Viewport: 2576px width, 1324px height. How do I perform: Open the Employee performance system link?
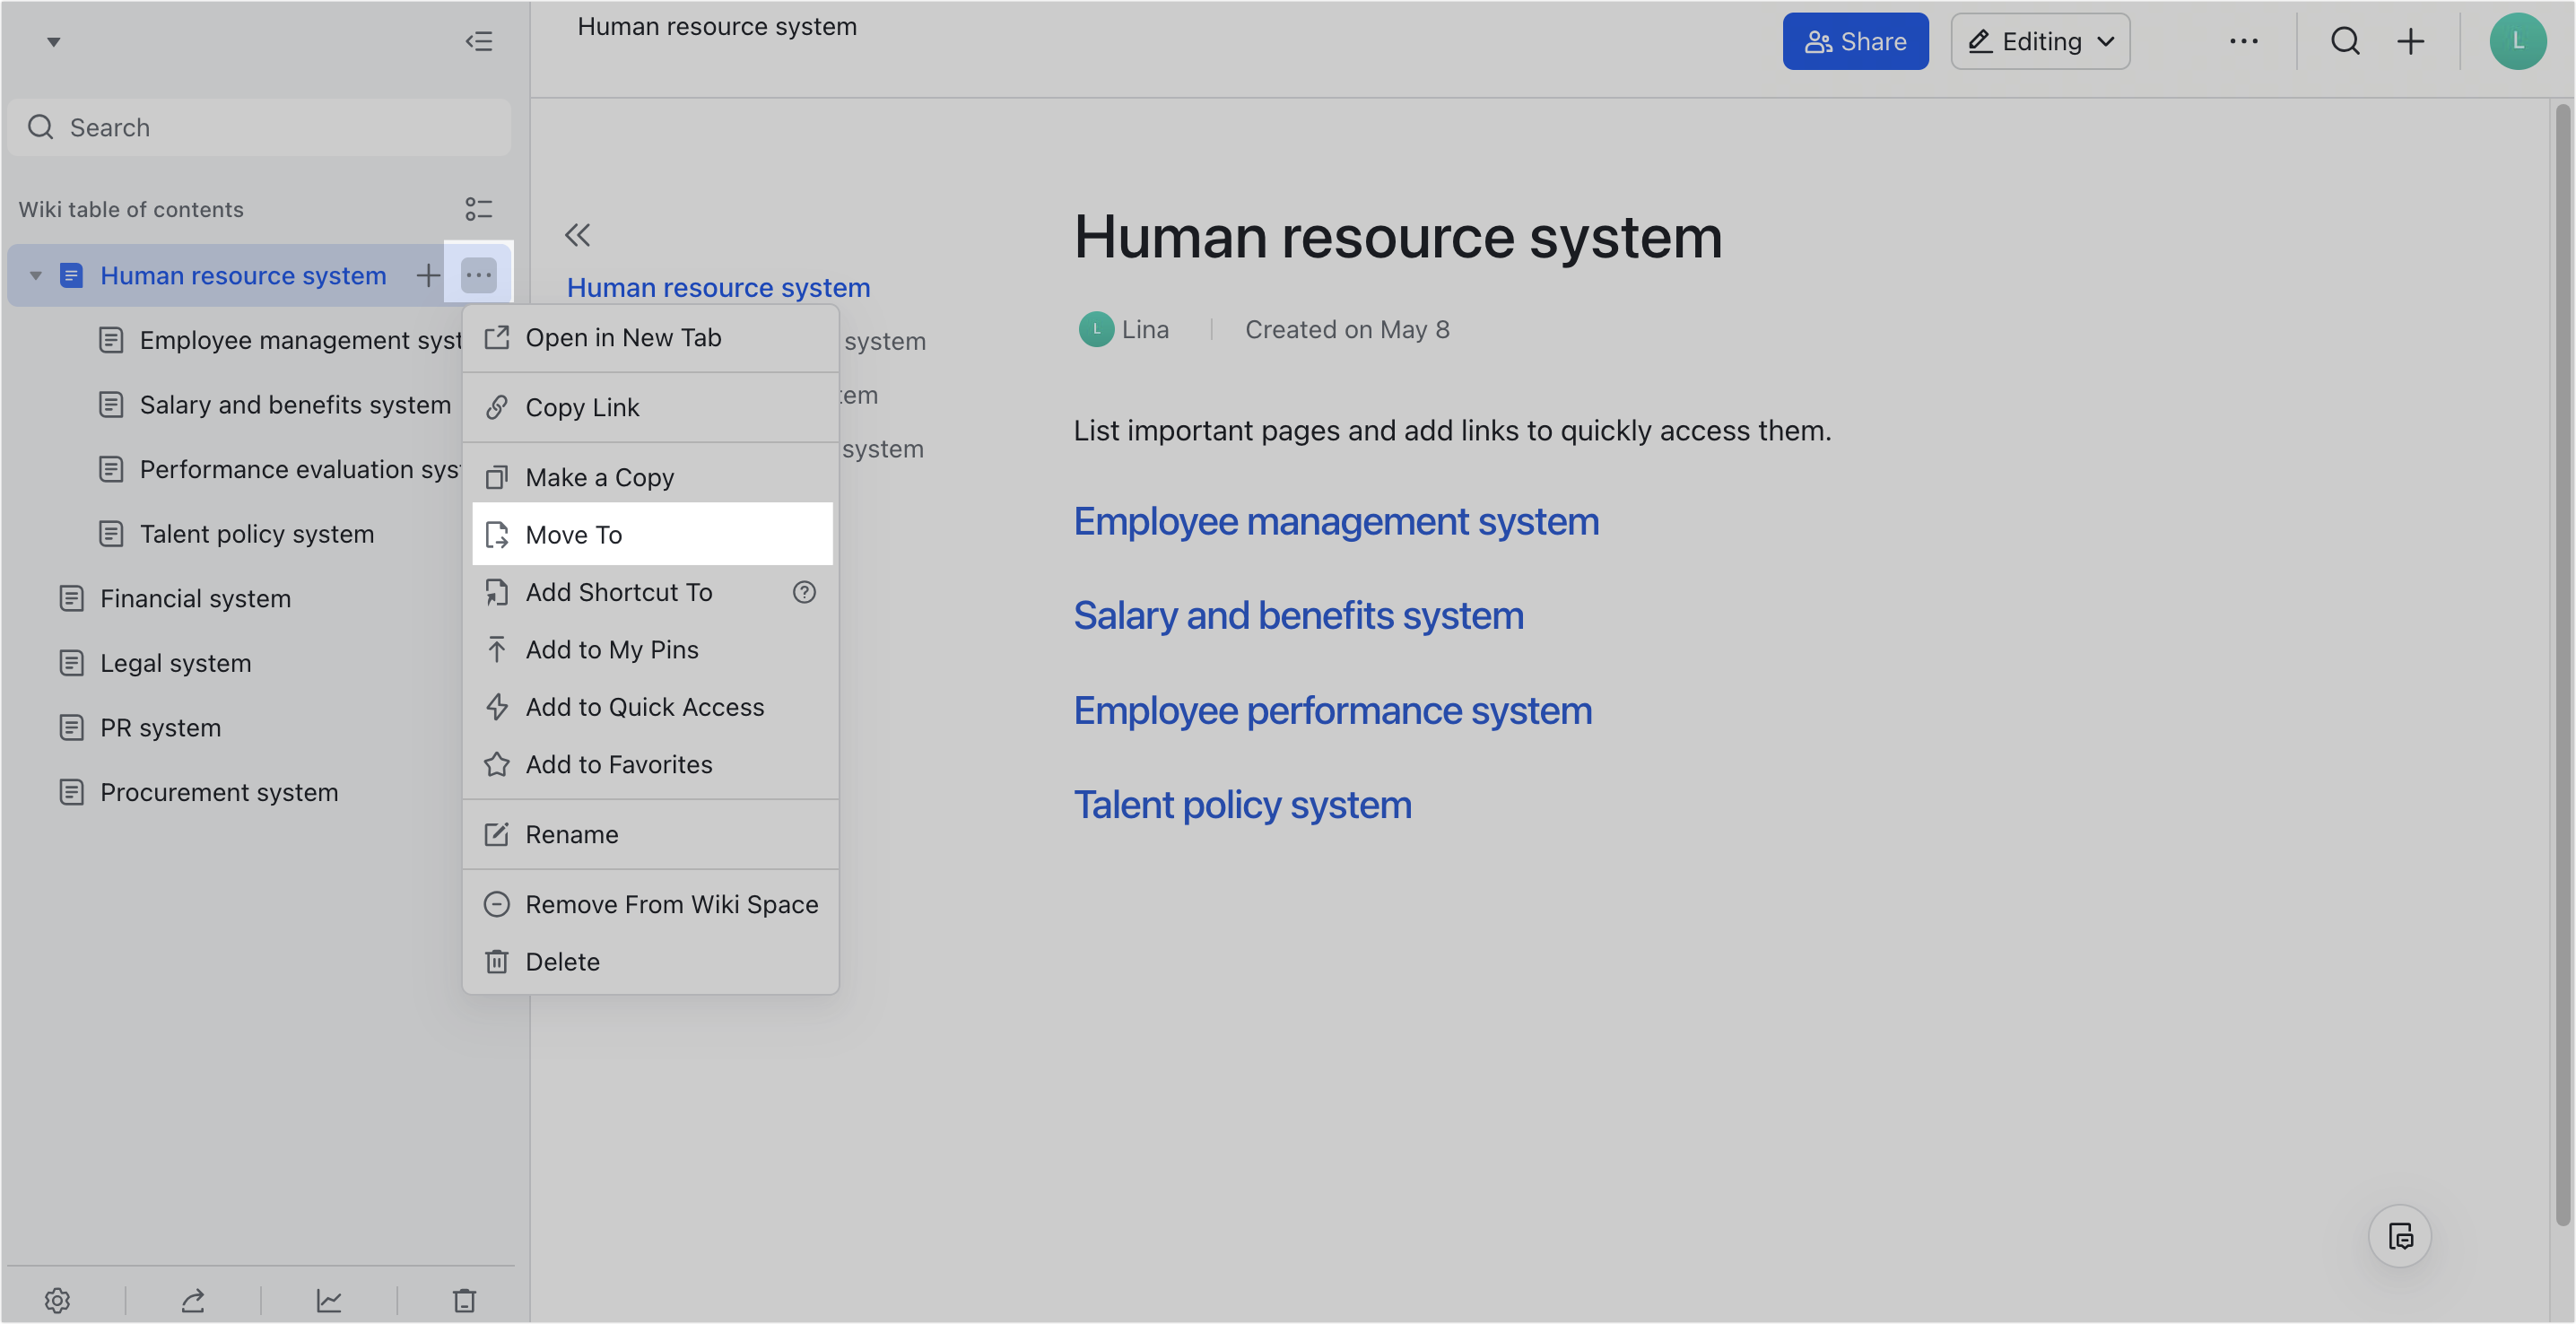1332,710
